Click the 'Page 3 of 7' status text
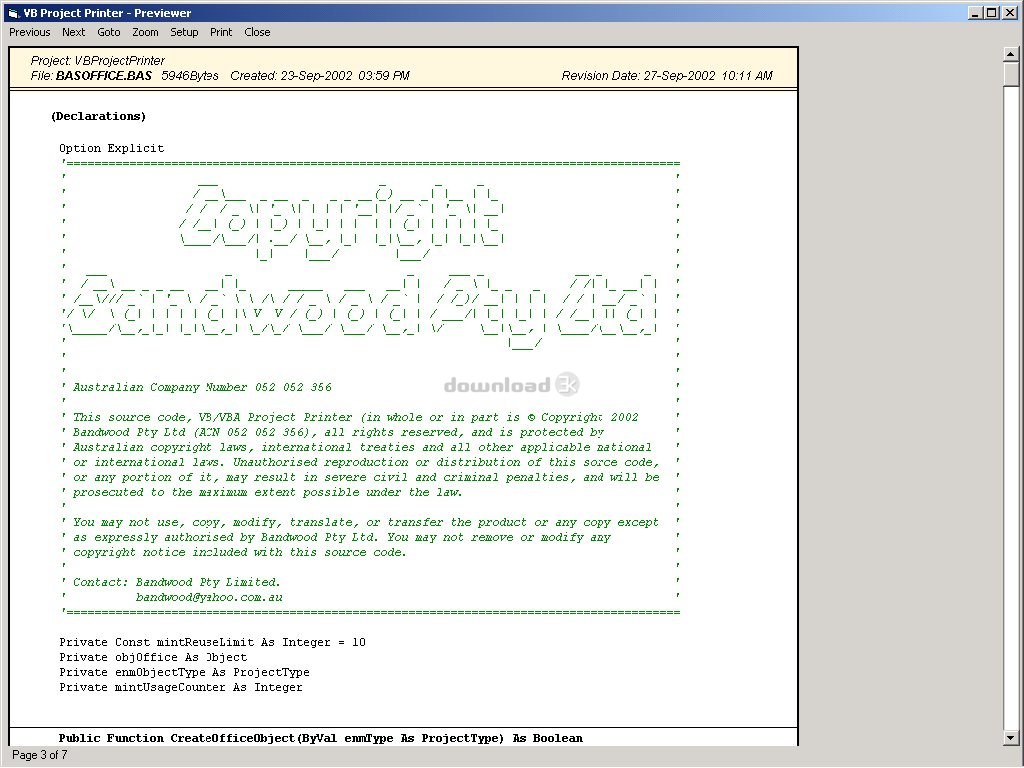Viewport: 1024px width, 768px height. 40,756
